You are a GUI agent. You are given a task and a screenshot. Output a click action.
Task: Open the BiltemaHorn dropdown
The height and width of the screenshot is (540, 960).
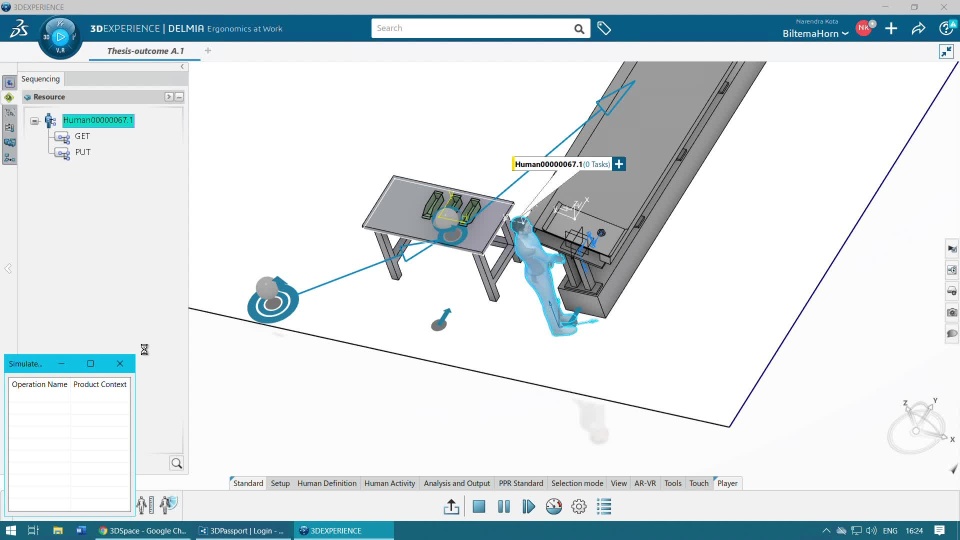(815, 34)
